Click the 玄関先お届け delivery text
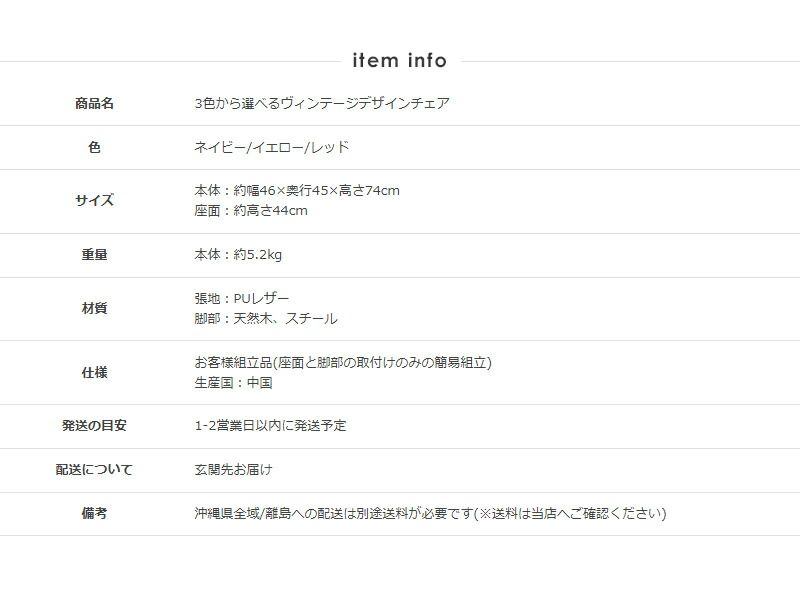Image resolution: width=801 pixels, height=590 pixels. click(x=232, y=469)
